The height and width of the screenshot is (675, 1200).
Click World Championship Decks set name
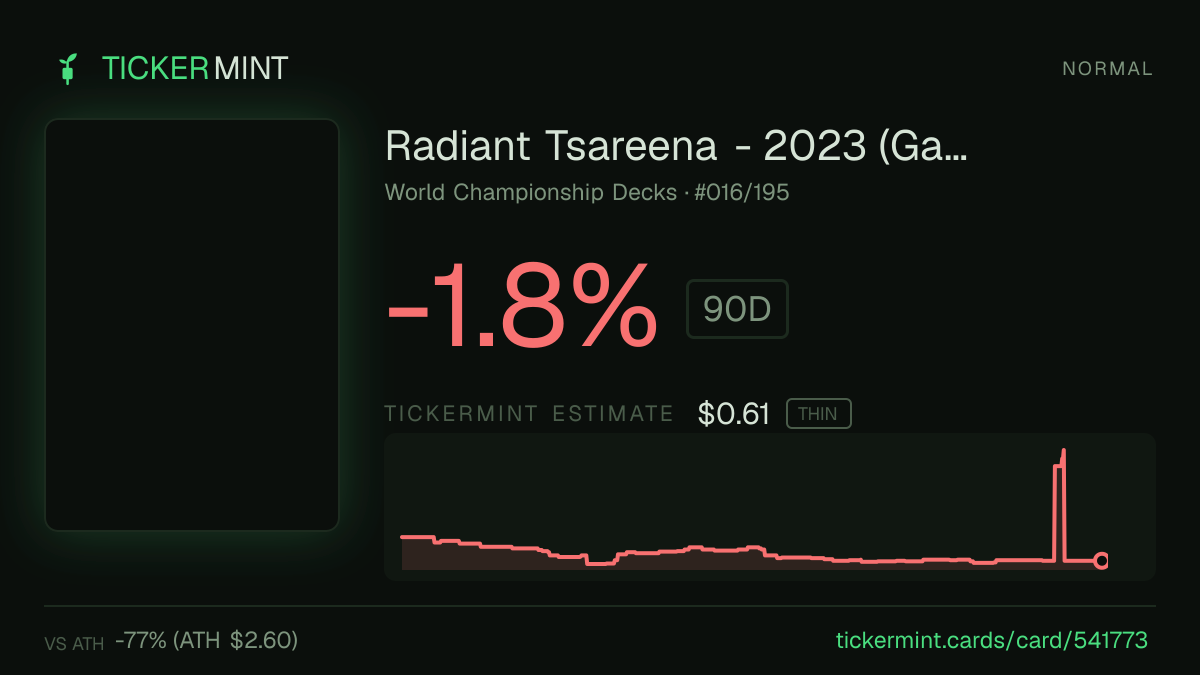pos(531,192)
